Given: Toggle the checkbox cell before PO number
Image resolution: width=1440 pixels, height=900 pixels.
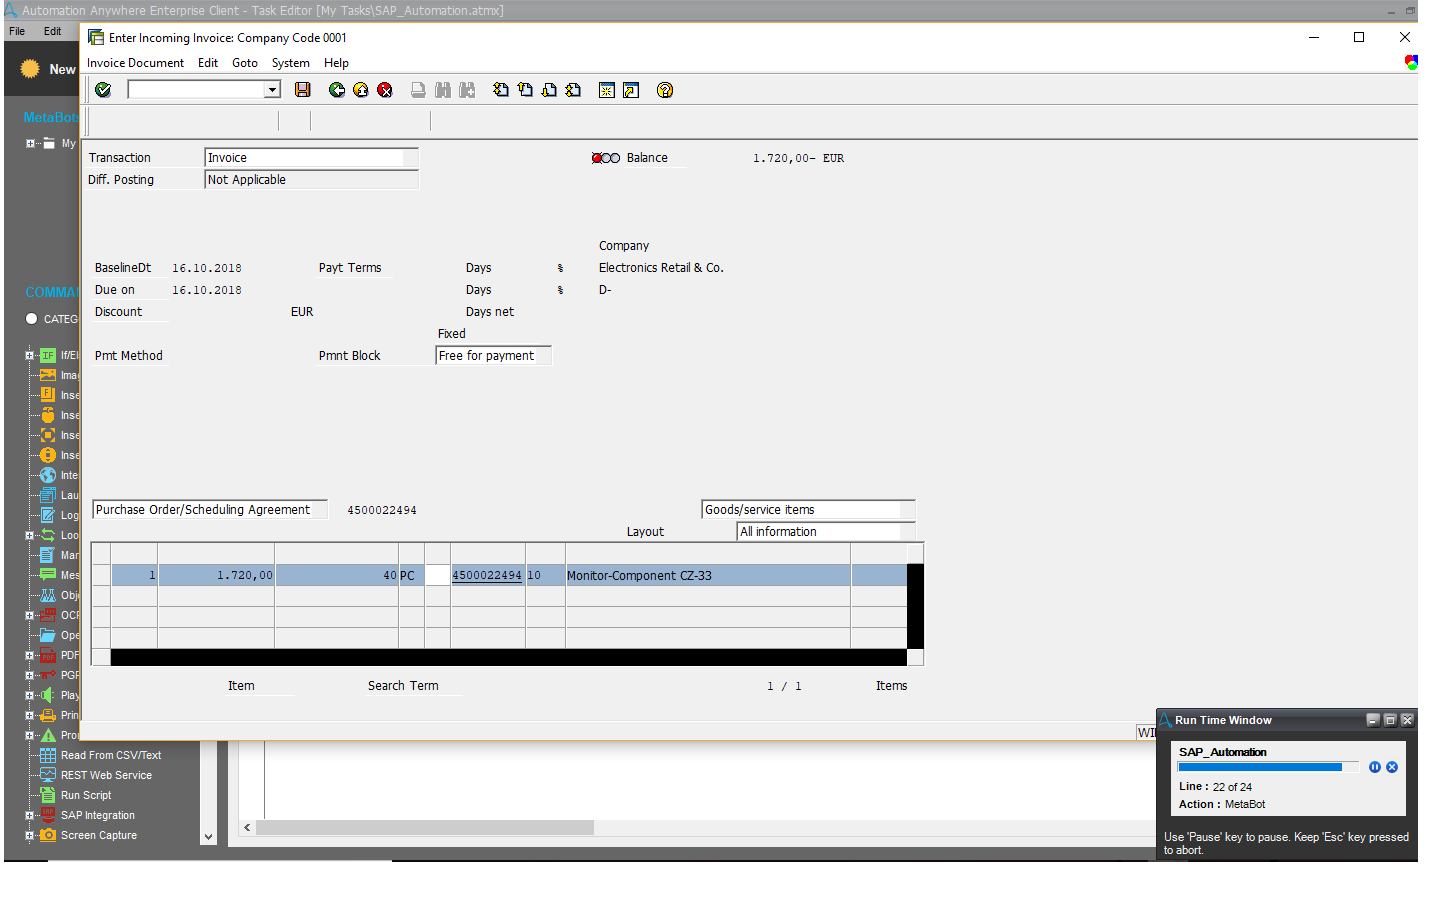Looking at the screenshot, I should point(437,575).
